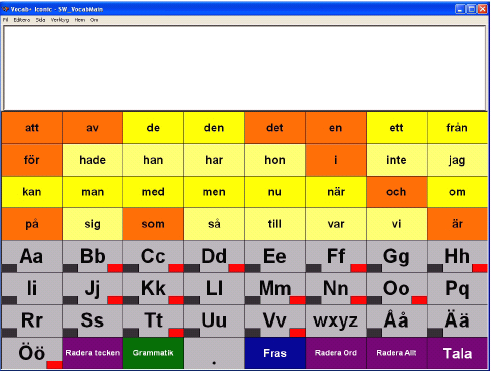This screenshot has width=491, height=371.
Task: Pick the orange 'det' word button
Action: pyautogui.click(x=275, y=128)
